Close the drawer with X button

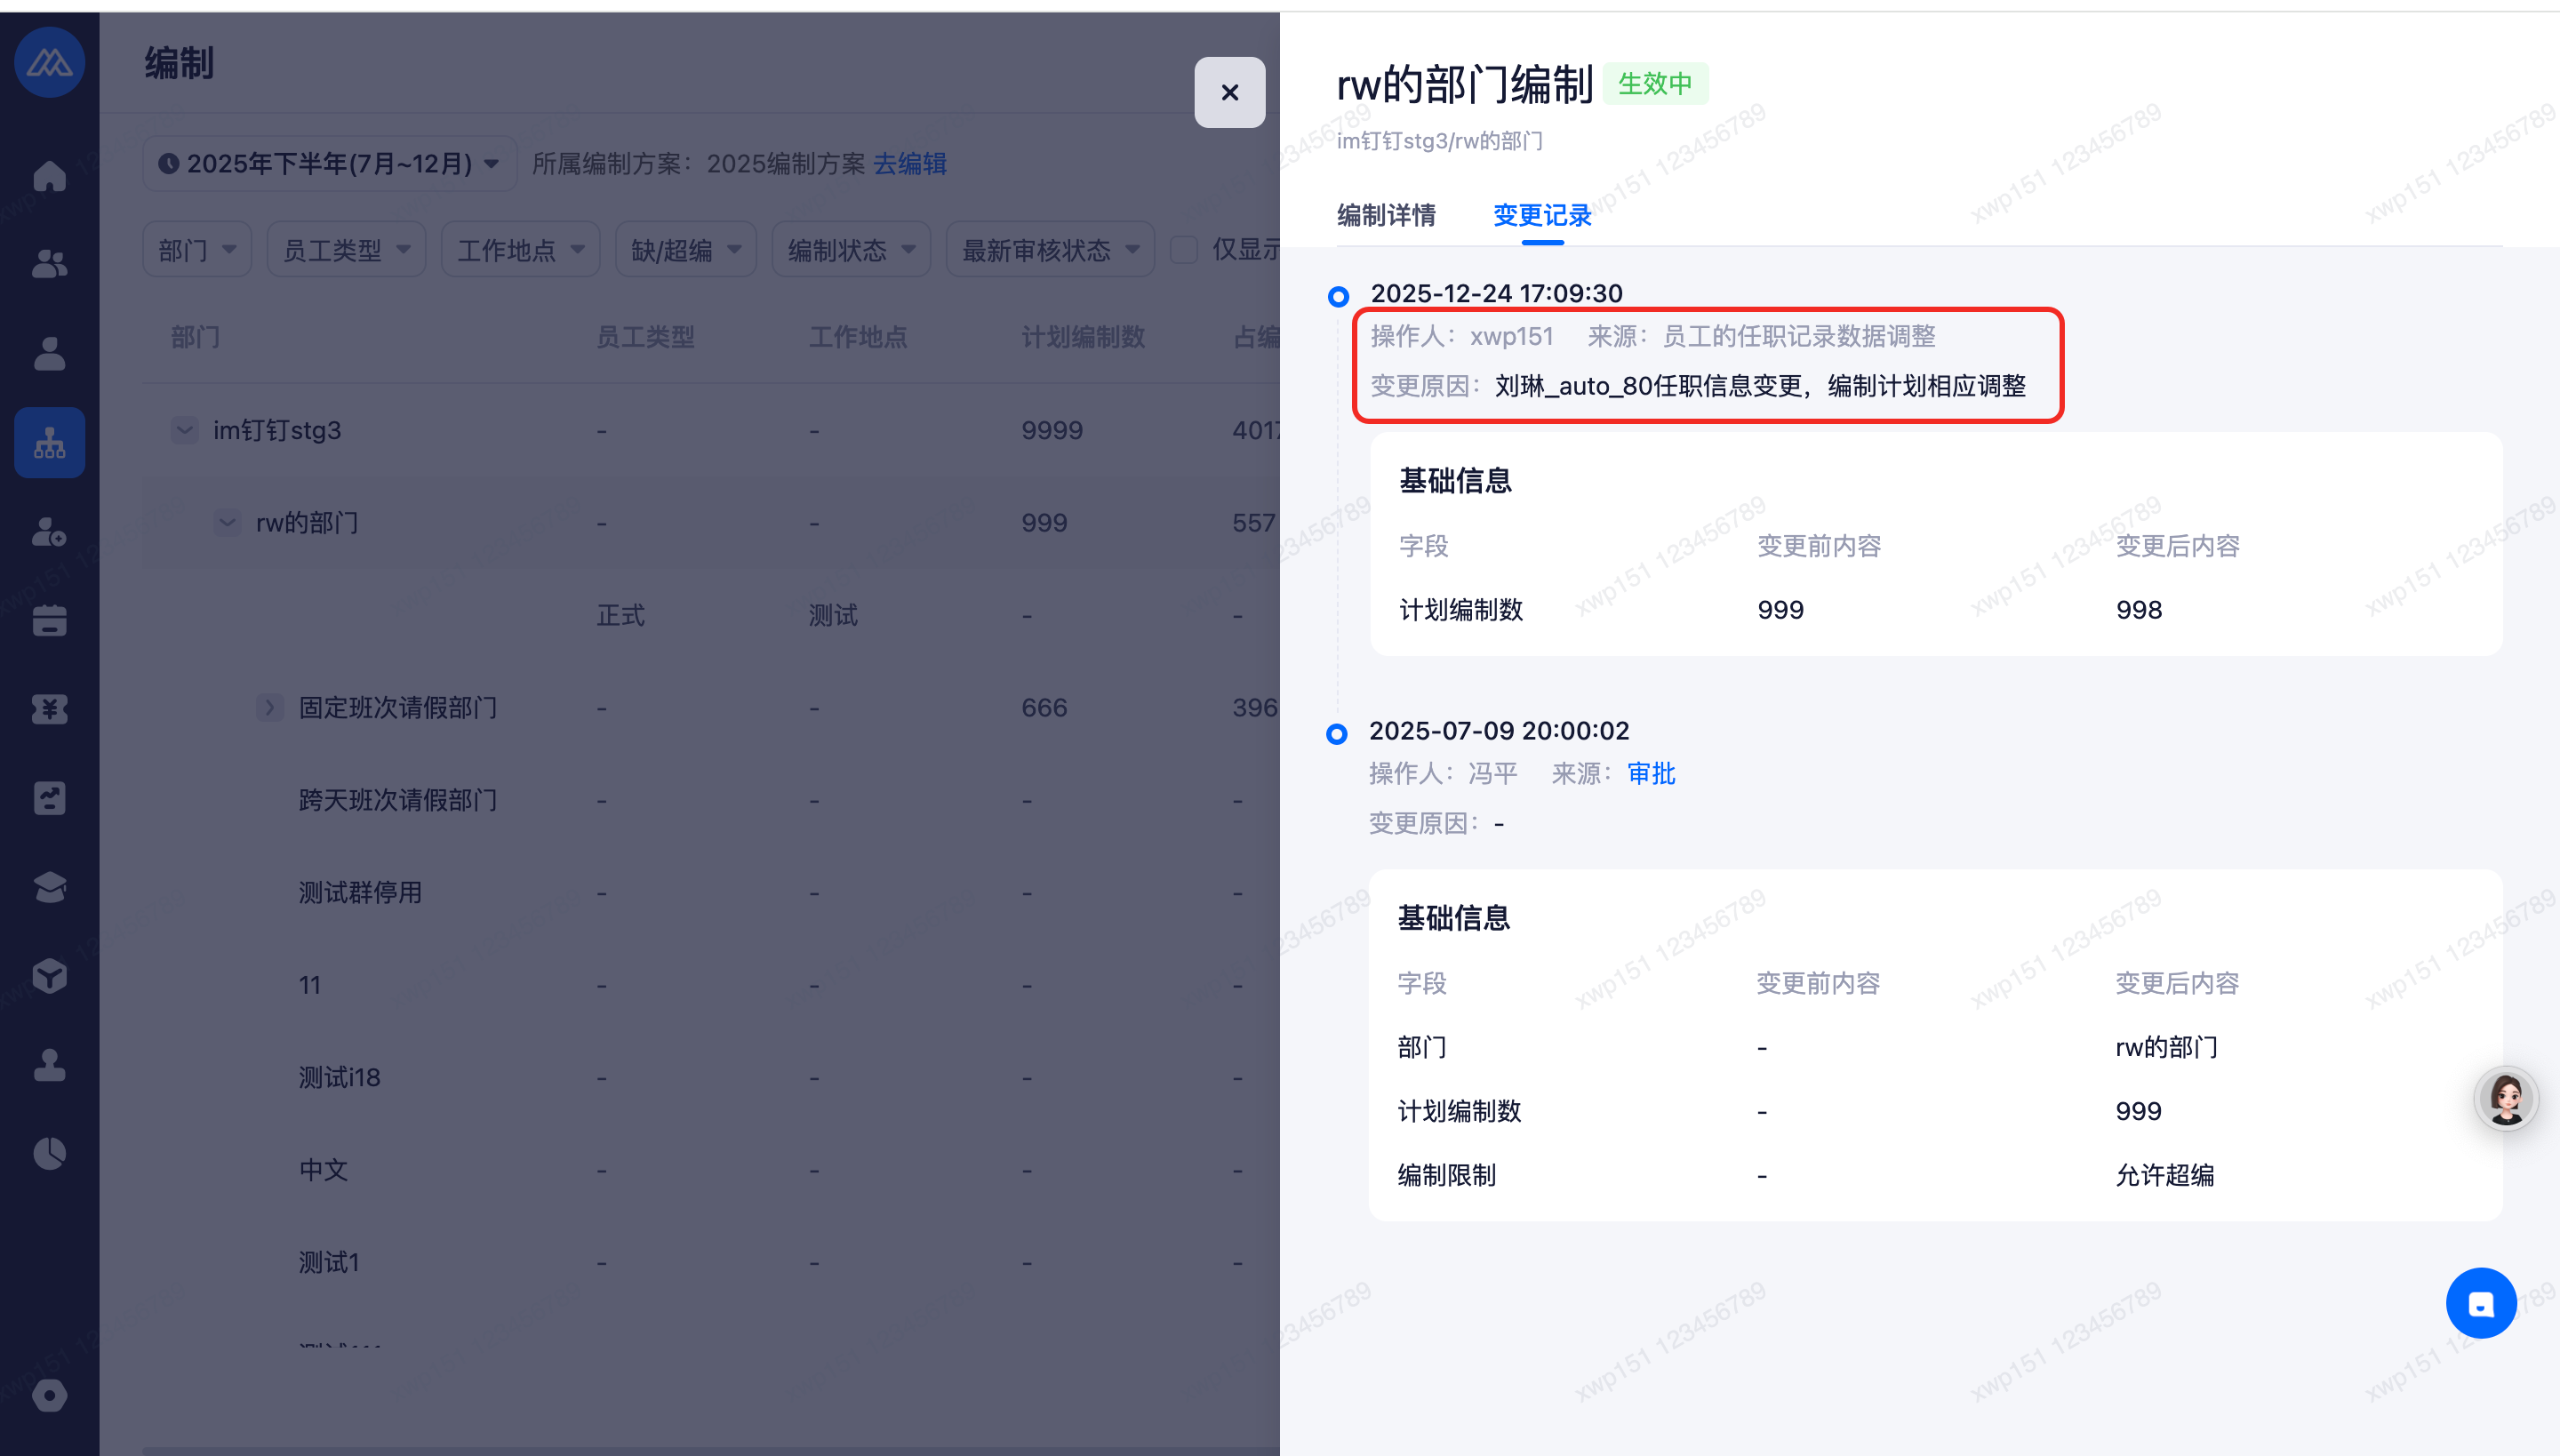(1229, 92)
